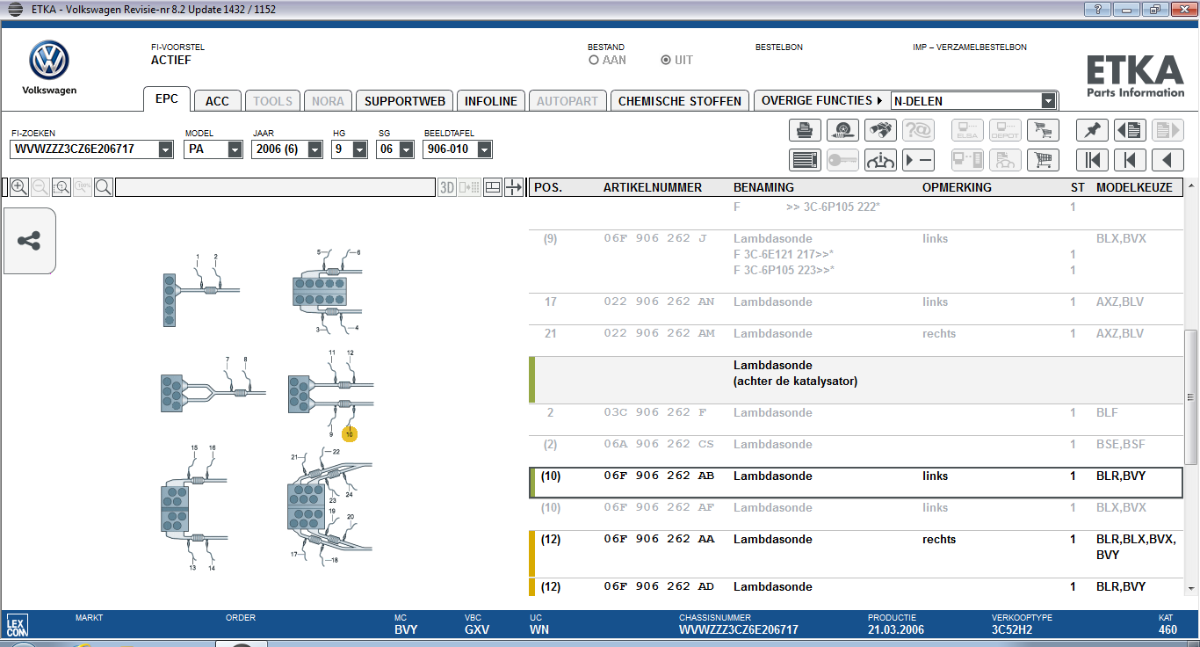
Task: Select part number 022 906 262 AM
Action: coord(659,334)
